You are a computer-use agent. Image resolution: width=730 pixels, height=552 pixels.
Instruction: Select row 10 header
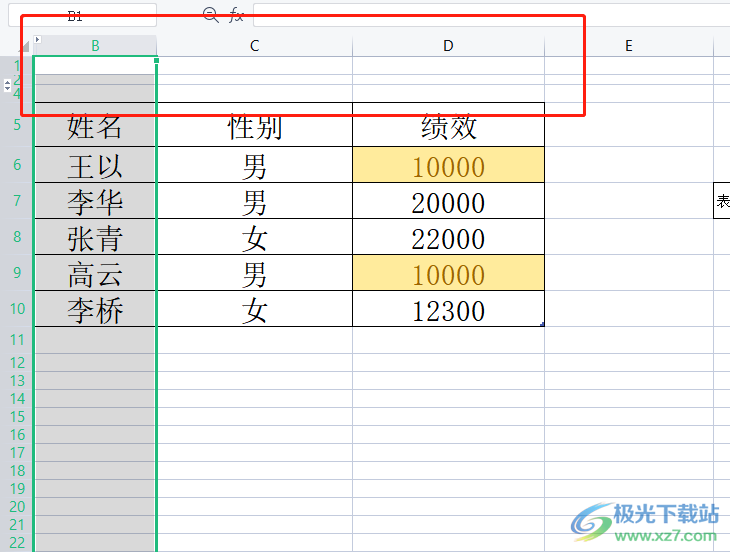17,309
